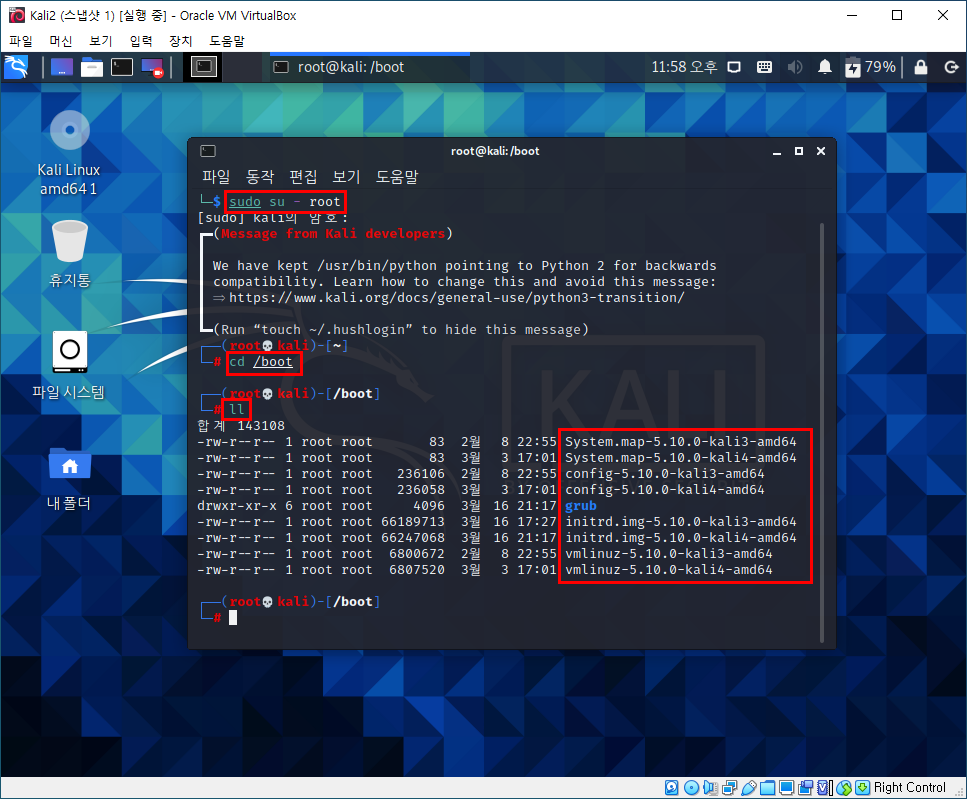The width and height of the screenshot is (967, 799).
Task: Click config-5.10.0-kali4-amd64 filename
Action: [x=665, y=490]
